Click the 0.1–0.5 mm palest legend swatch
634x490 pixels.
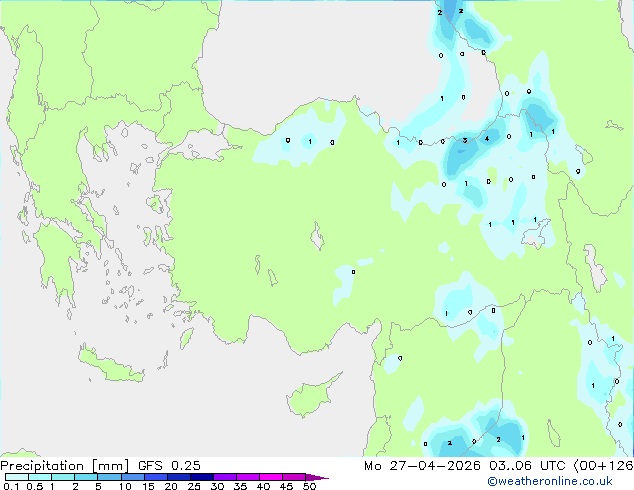(x=17, y=477)
